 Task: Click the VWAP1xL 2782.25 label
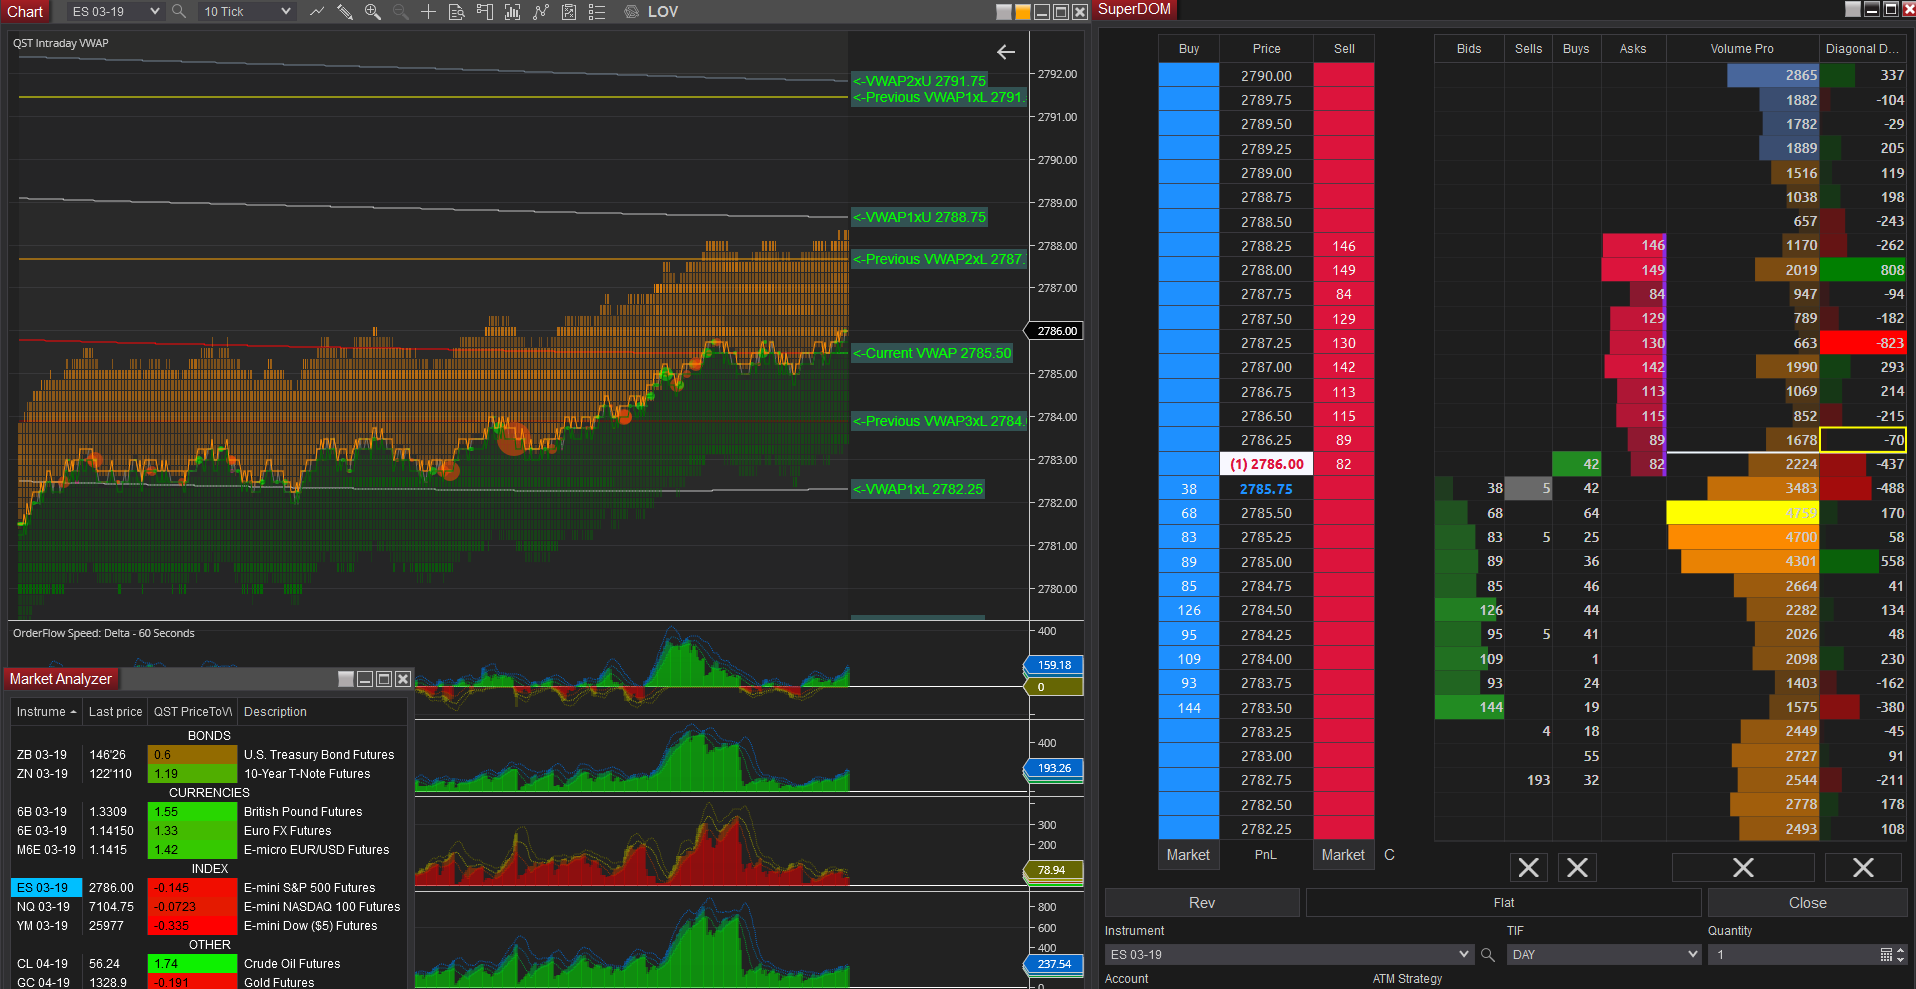[x=918, y=489]
